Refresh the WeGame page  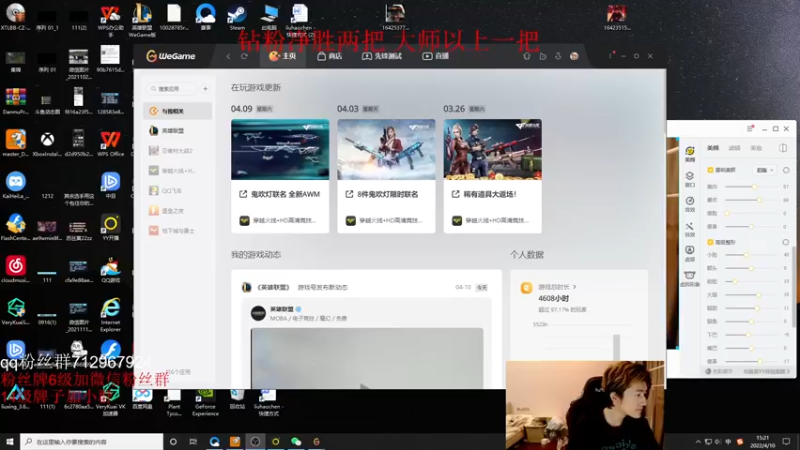point(244,56)
